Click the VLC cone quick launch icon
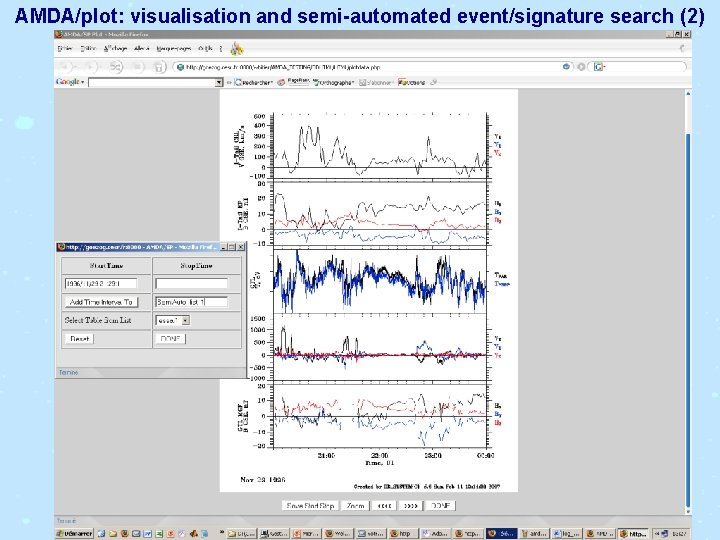The image size is (720, 540). (x=194, y=534)
